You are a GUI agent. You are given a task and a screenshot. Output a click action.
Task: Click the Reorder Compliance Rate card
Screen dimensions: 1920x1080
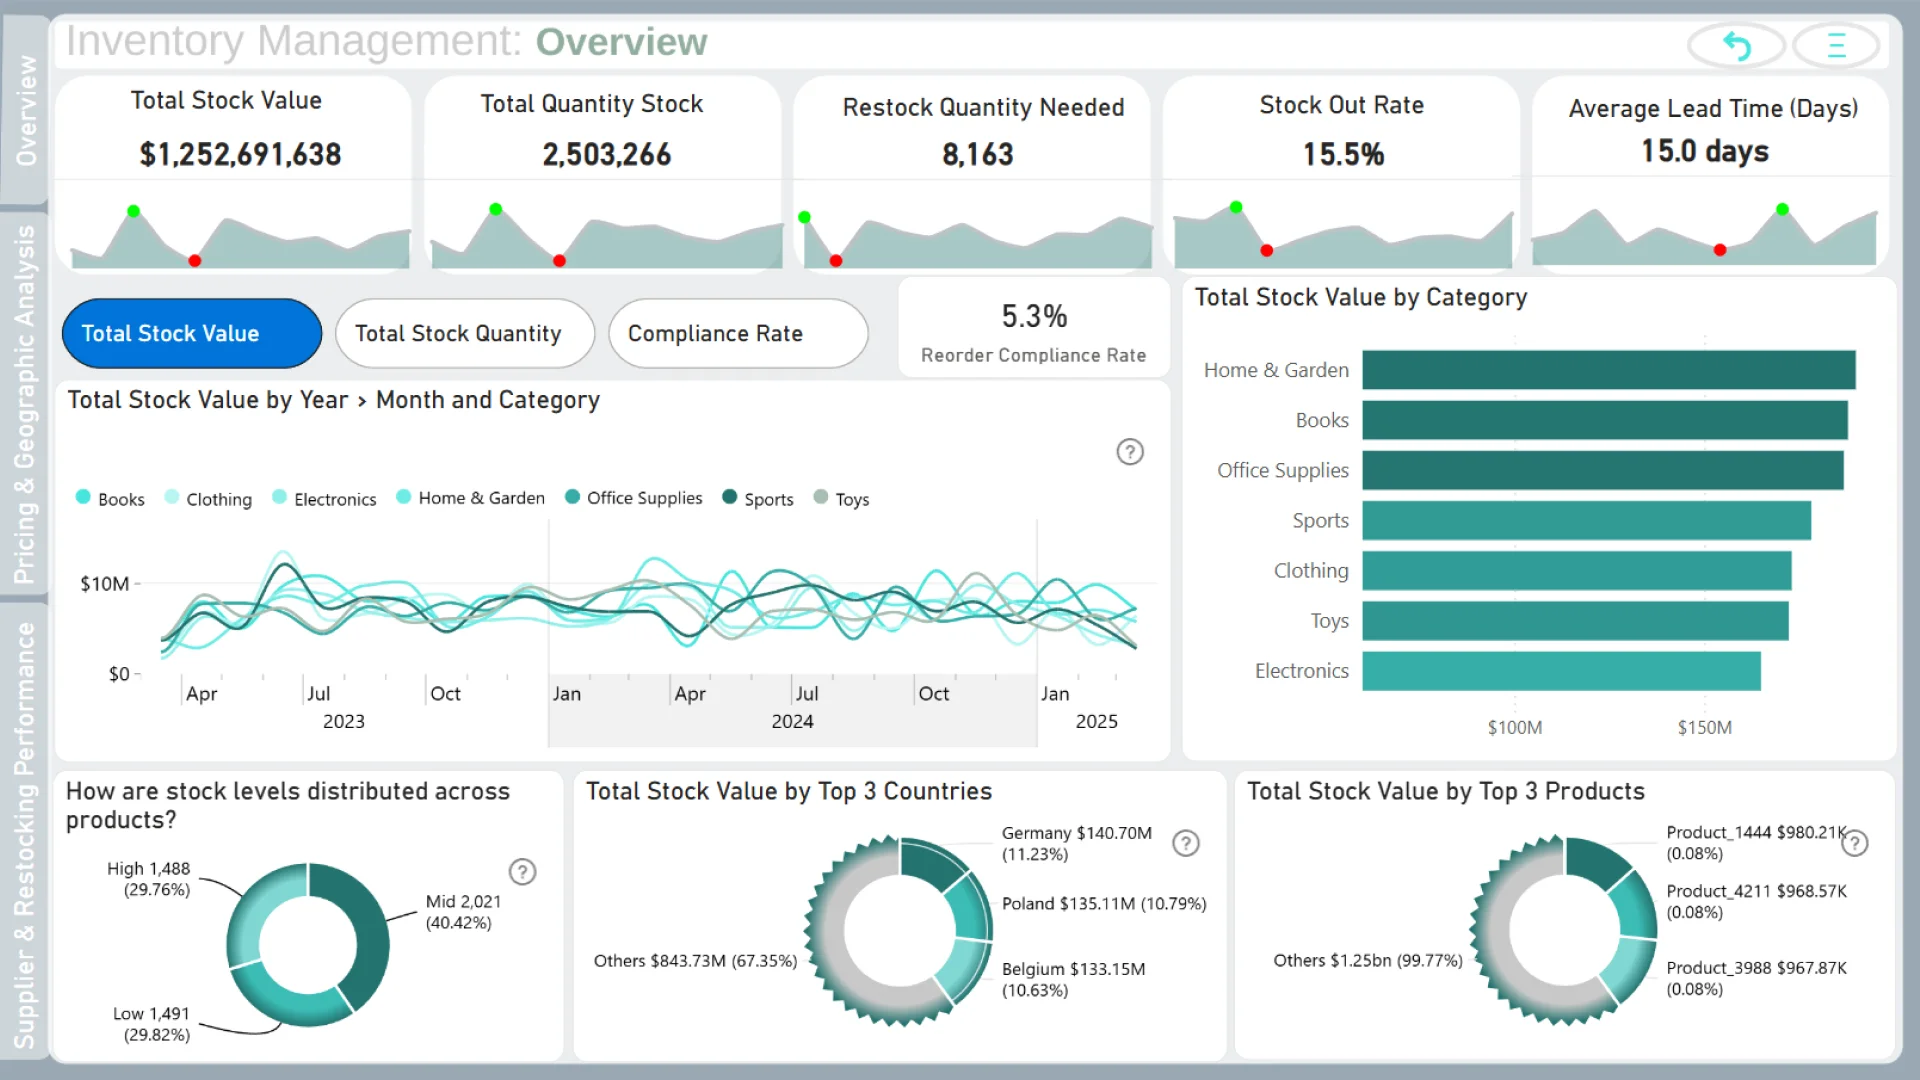click(1033, 330)
